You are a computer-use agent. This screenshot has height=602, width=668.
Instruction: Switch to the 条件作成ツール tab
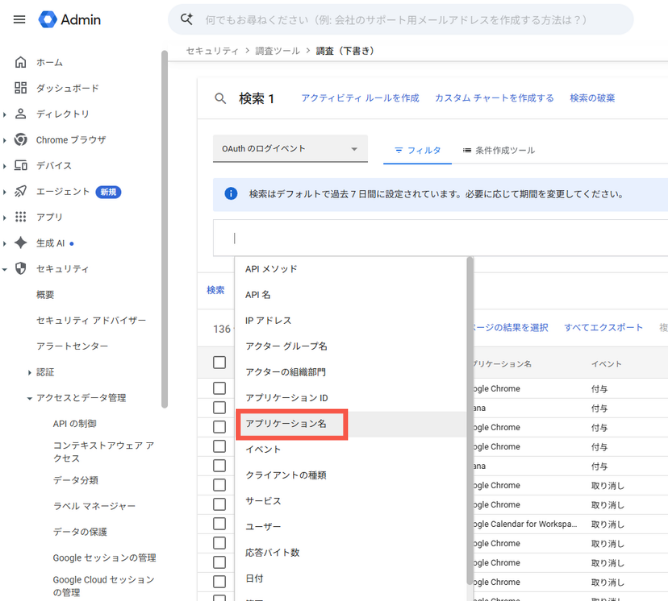pos(498,150)
